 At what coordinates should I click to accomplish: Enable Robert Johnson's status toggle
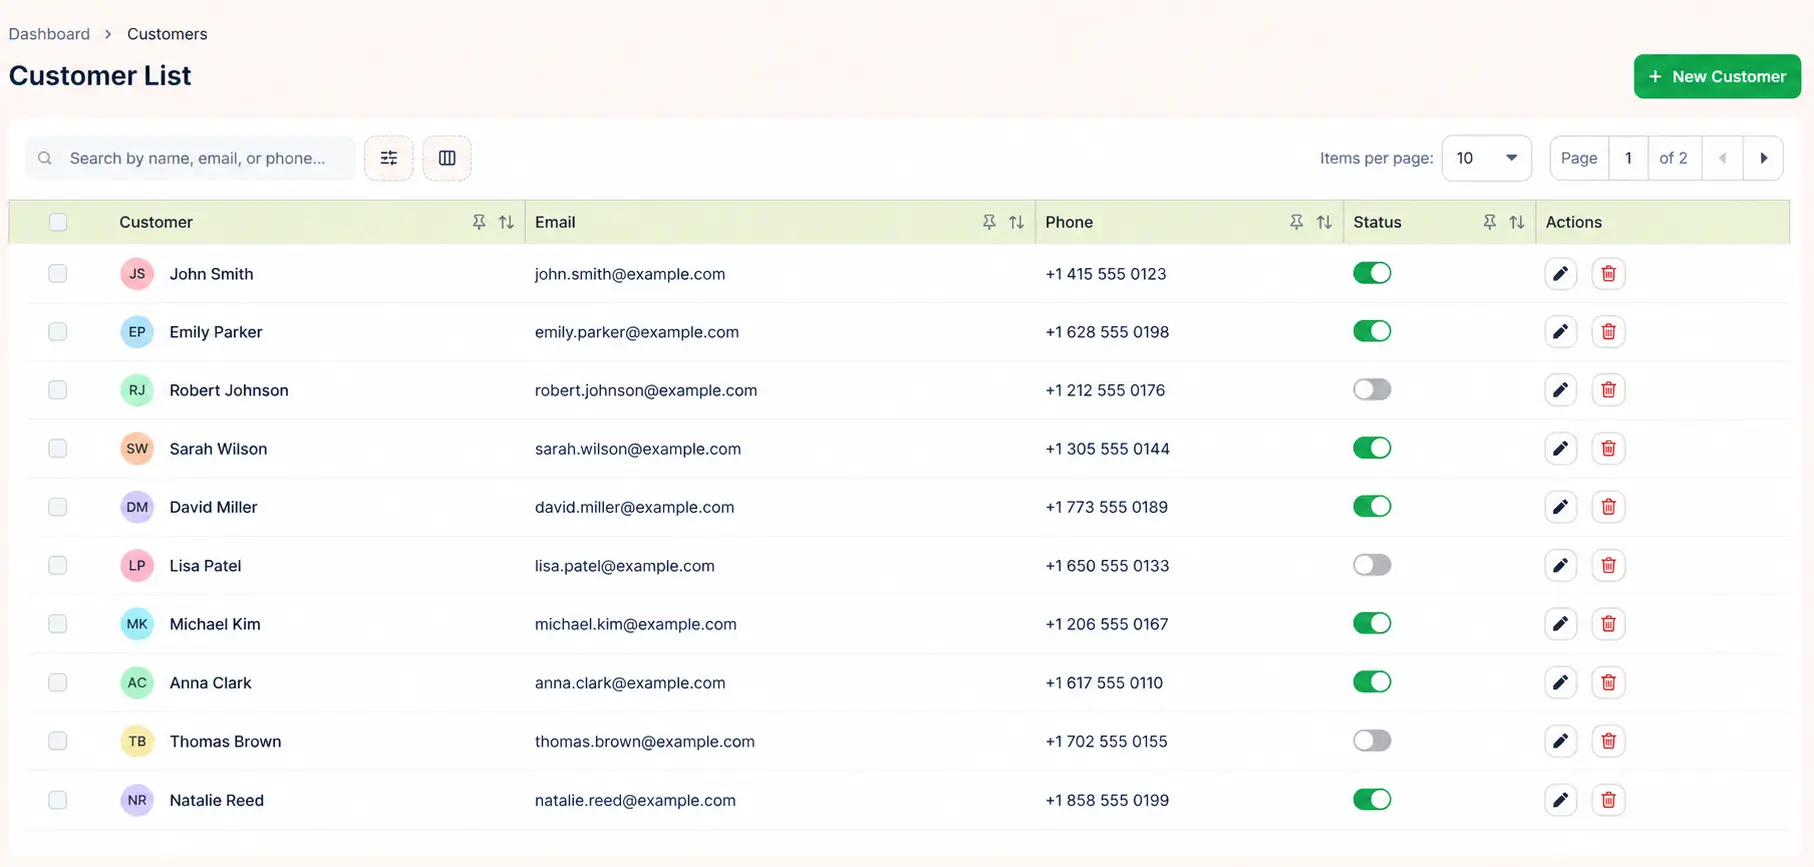click(1372, 389)
